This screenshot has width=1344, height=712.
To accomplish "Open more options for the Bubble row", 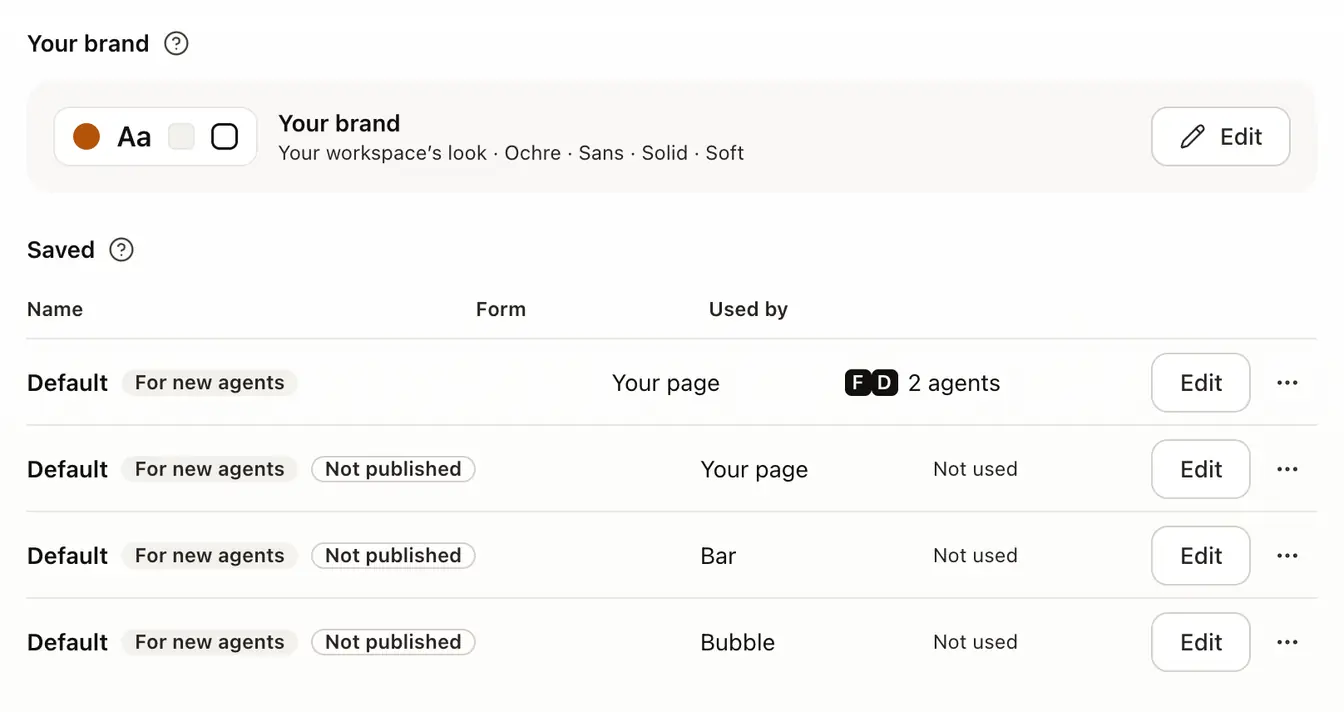I will (1287, 642).
